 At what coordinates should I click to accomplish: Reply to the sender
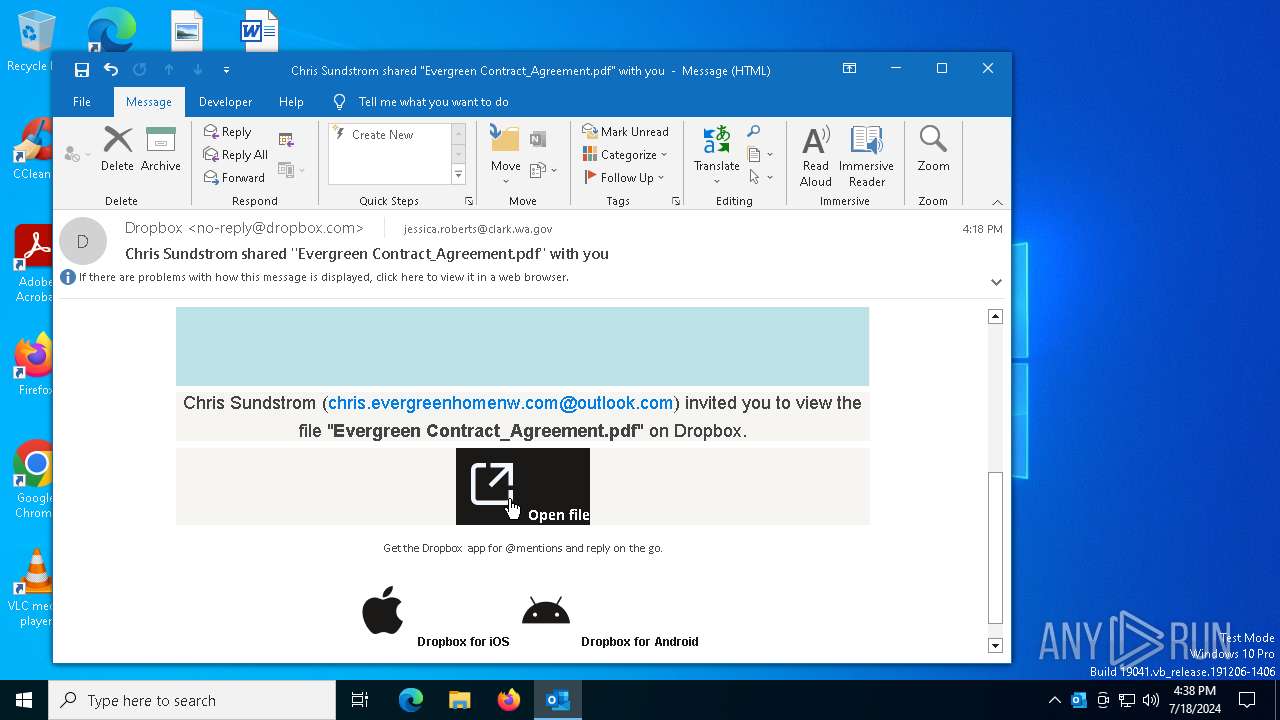click(228, 132)
